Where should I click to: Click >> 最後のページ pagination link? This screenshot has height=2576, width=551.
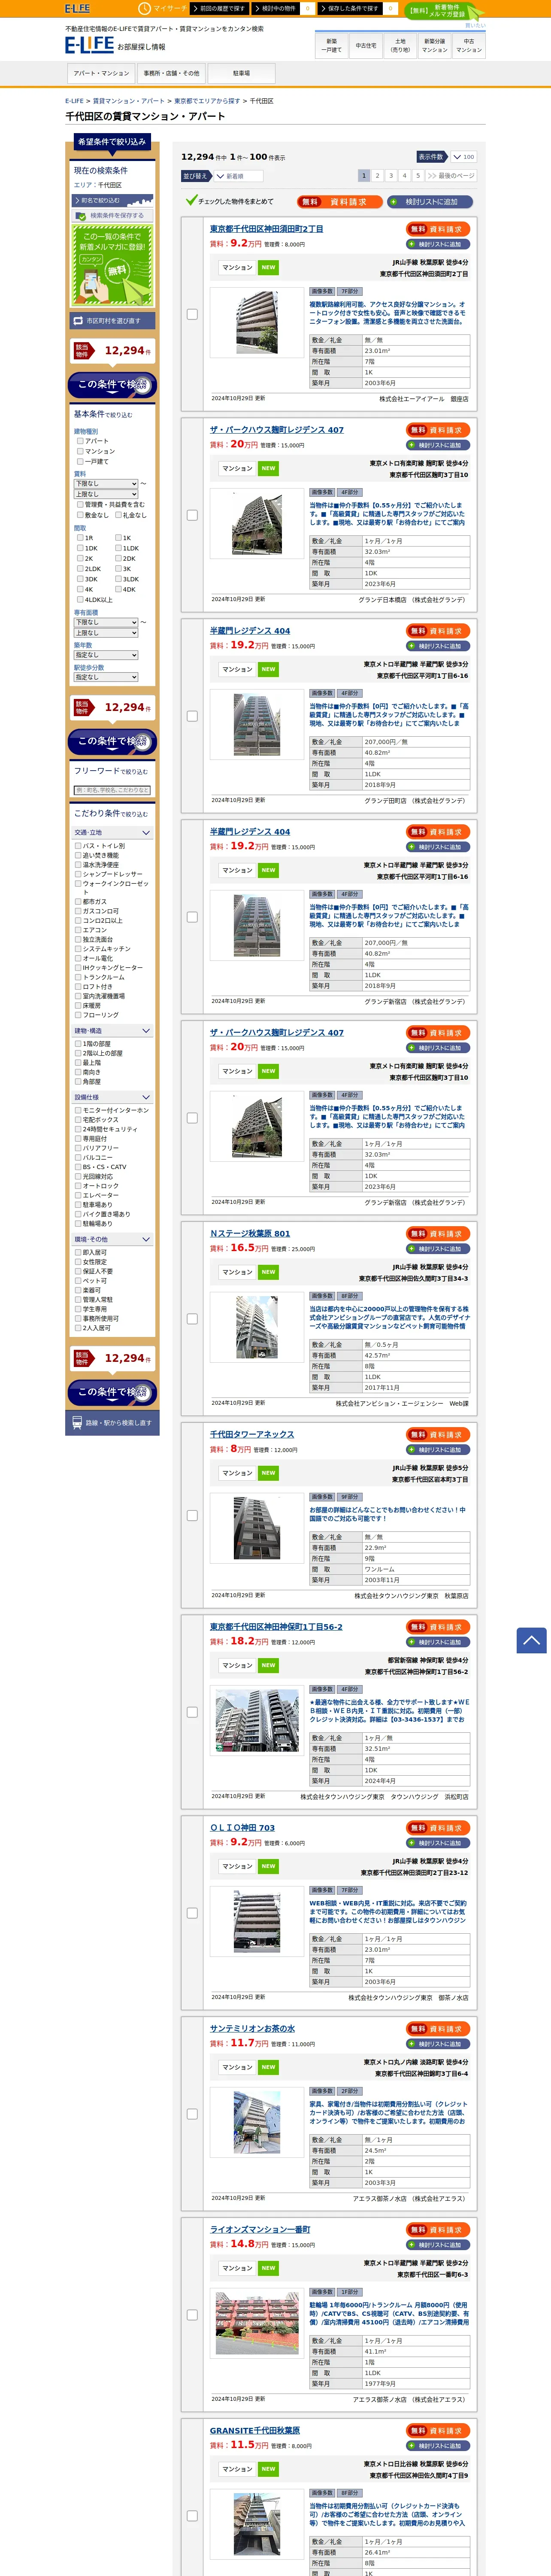pyautogui.click(x=451, y=175)
